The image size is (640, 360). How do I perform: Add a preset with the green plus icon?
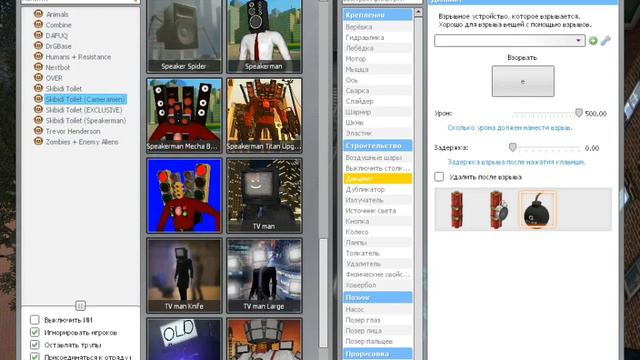click(x=593, y=40)
